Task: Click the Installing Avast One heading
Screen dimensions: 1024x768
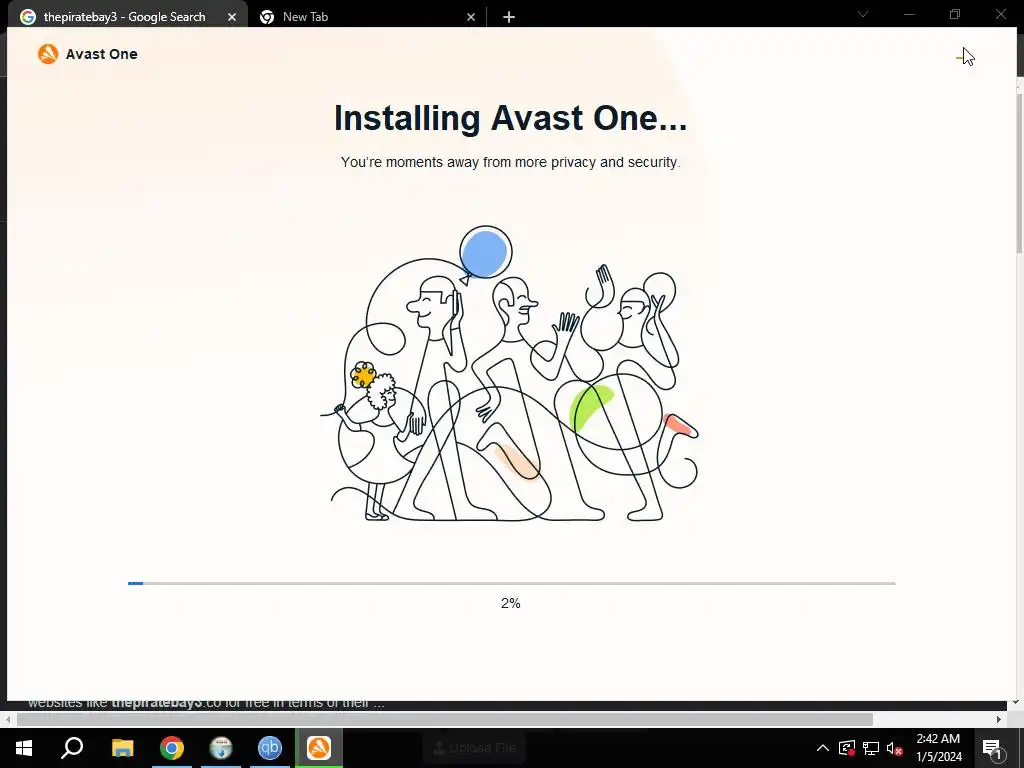Action: [x=510, y=118]
